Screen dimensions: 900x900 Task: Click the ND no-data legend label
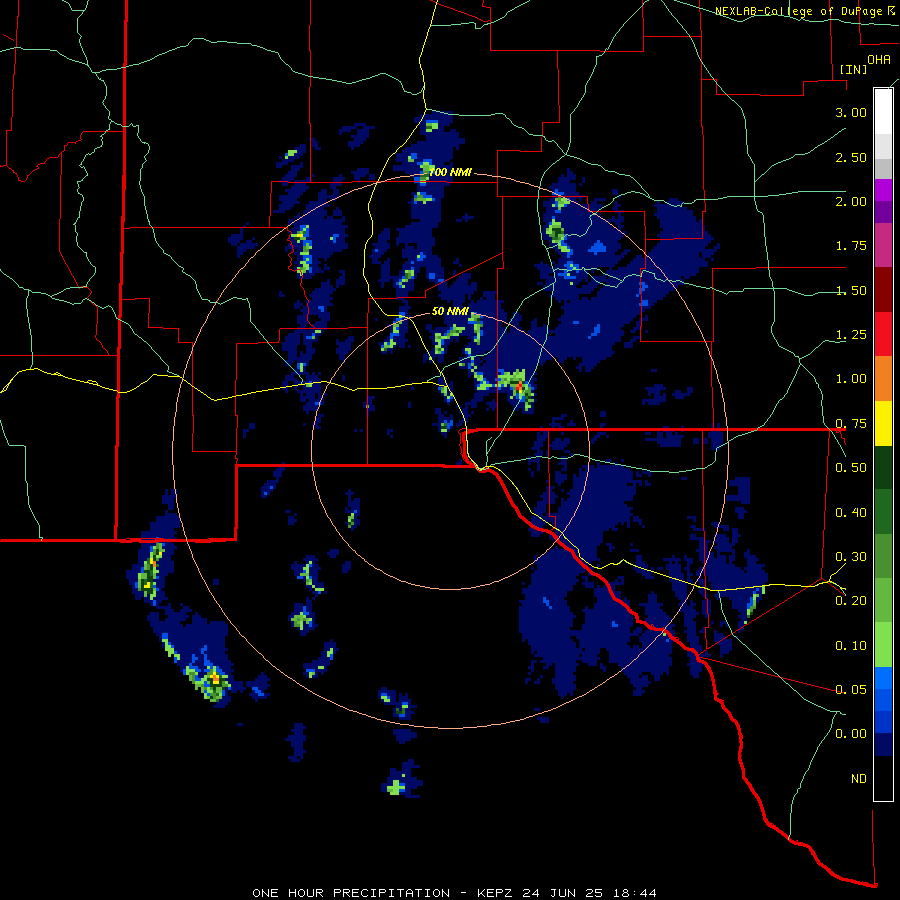[x=859, y=779]
